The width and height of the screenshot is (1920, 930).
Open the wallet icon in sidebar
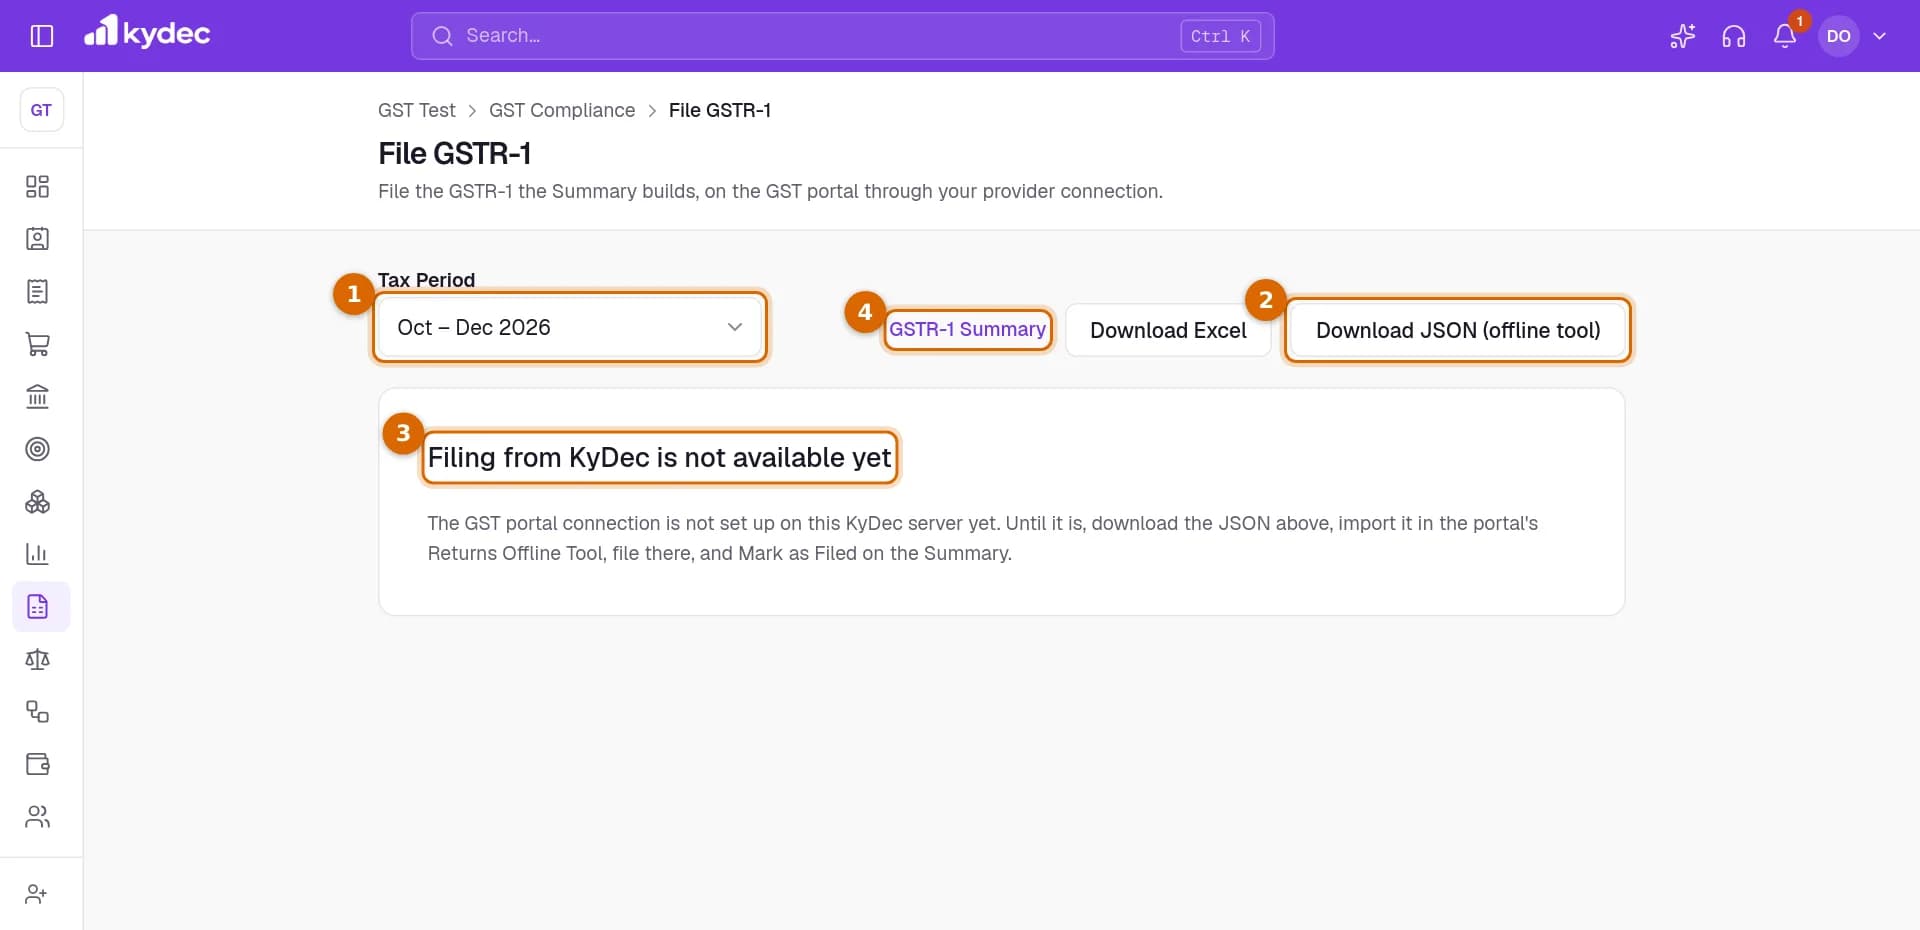click(37, 764)
